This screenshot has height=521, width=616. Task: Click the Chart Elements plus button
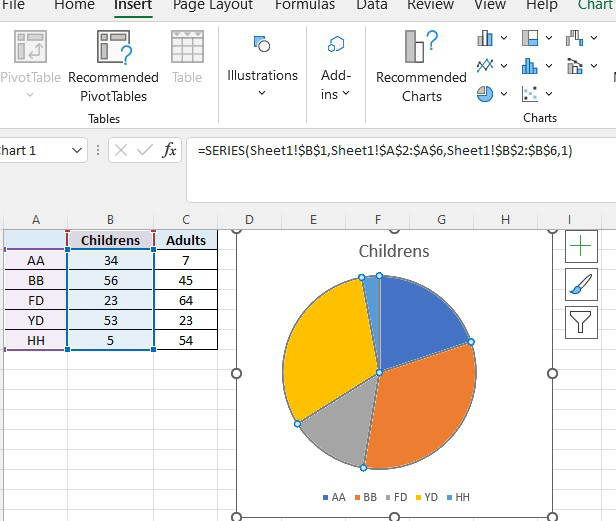point(581,246)
